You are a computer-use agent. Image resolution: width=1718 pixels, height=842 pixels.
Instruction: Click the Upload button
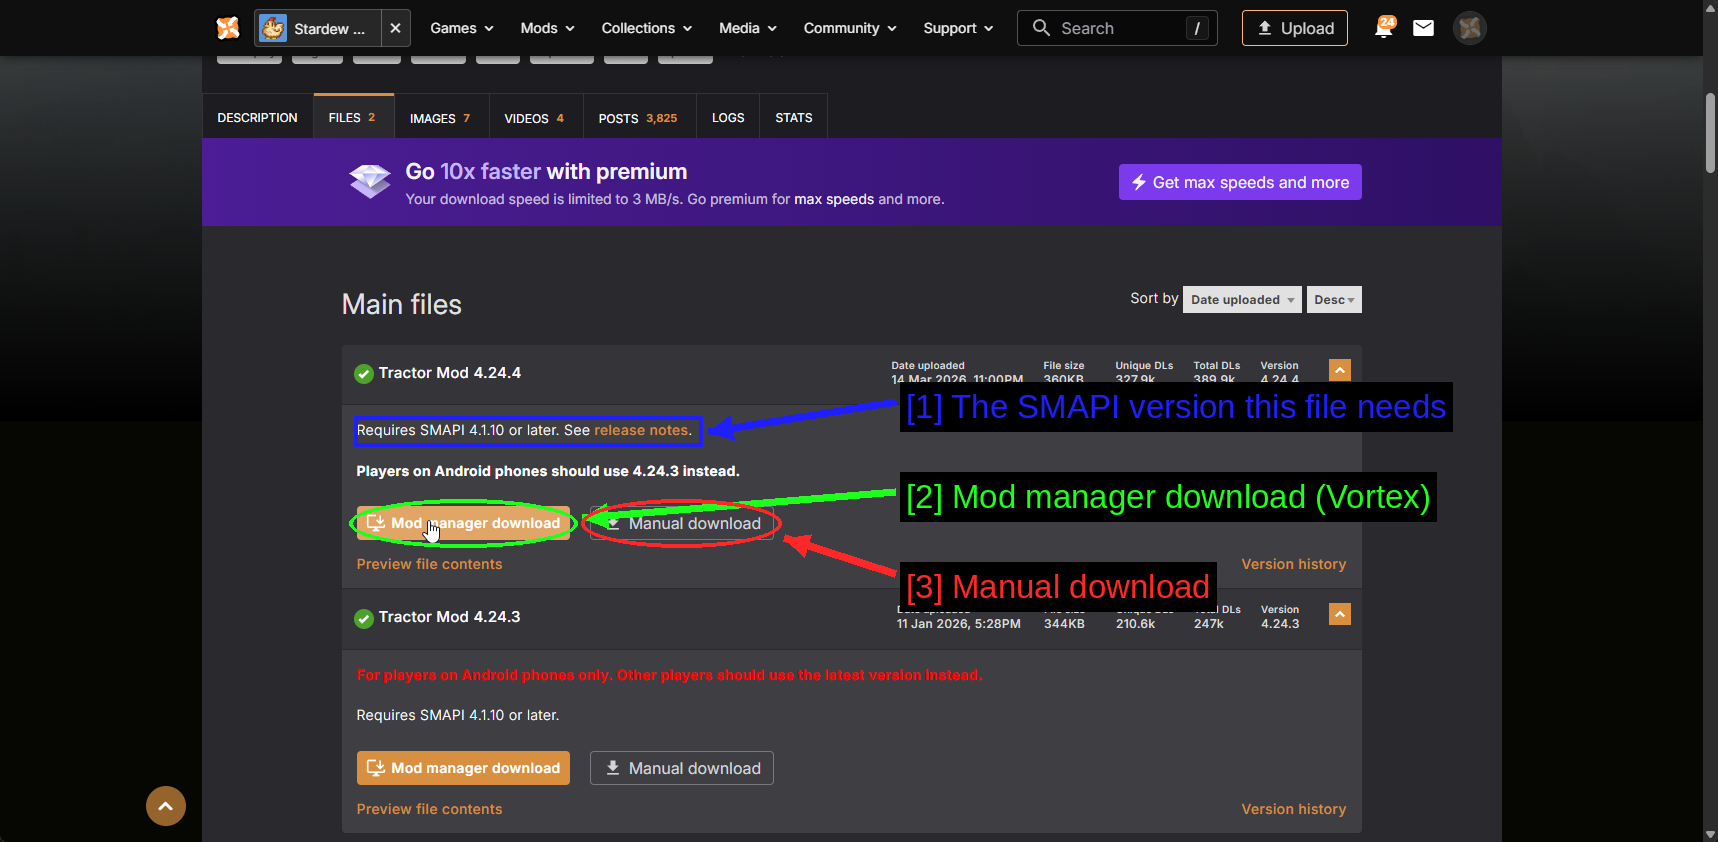point(1295,28)
